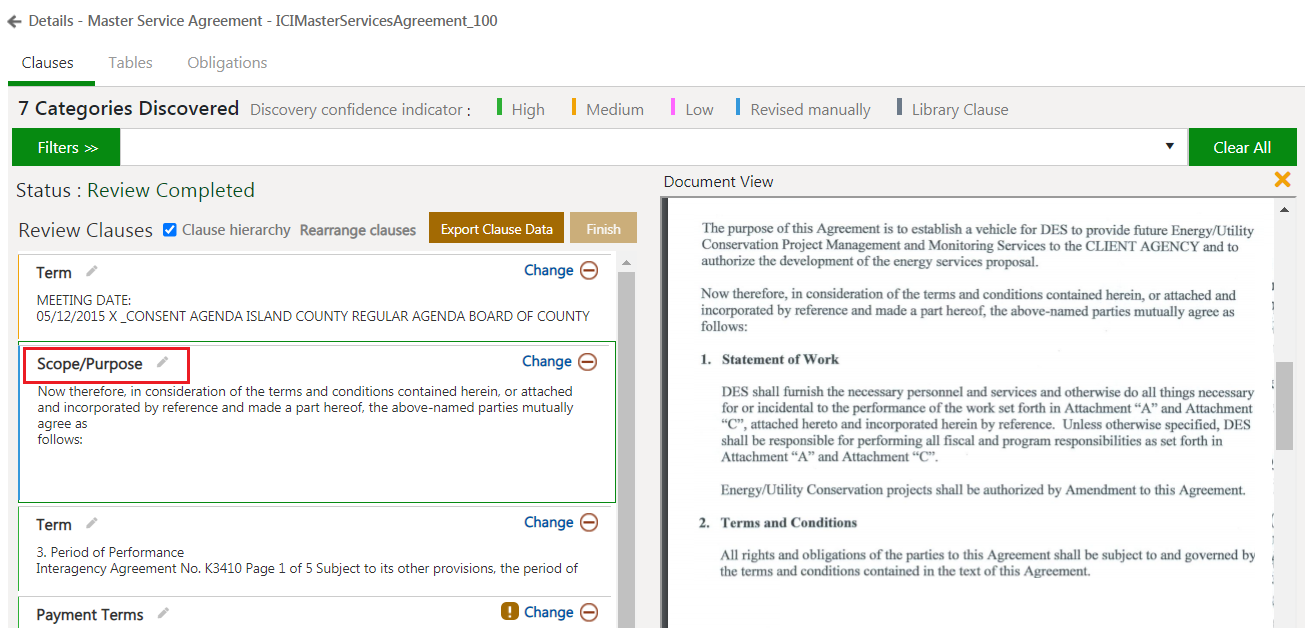
Task: Click the back arrow beside Details
Action: [x=14, y=21]
